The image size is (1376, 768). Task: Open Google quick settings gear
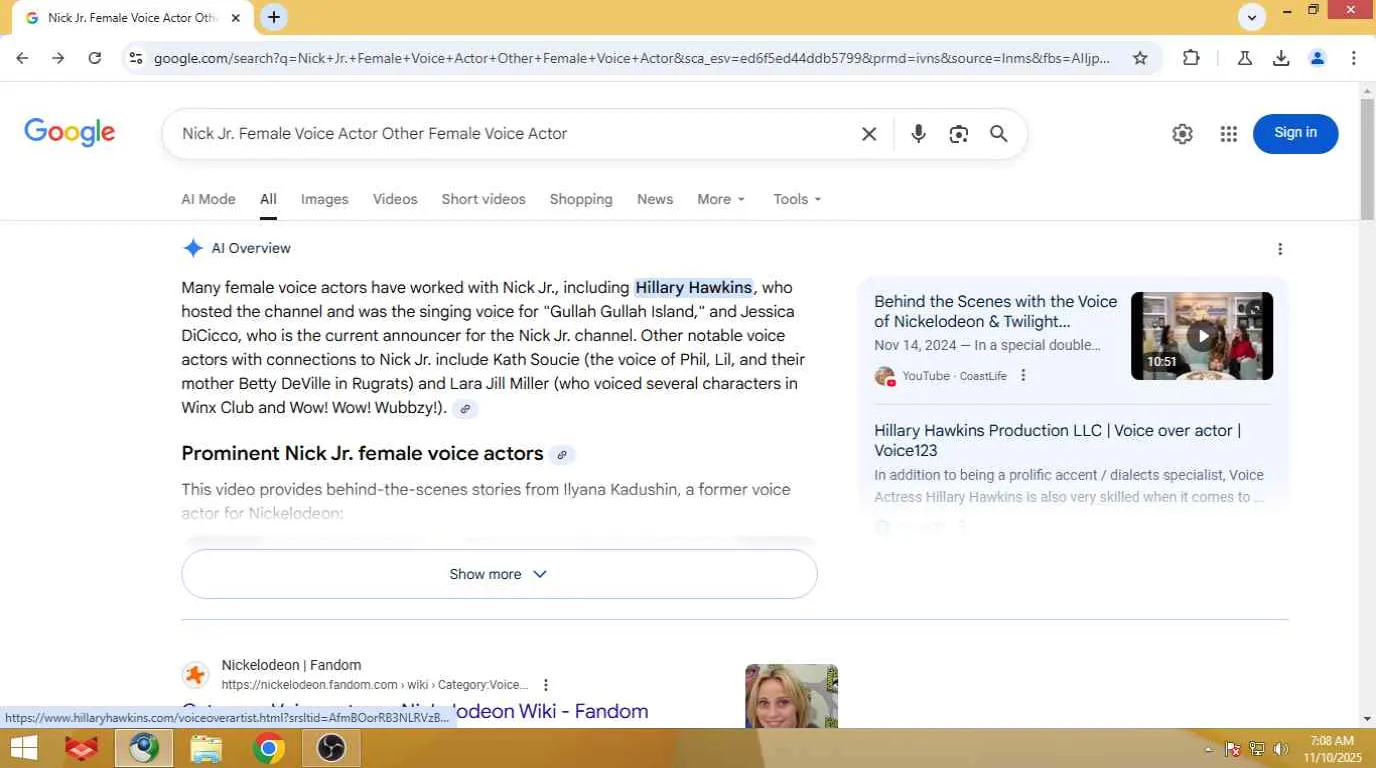(x=1182, y=134)
